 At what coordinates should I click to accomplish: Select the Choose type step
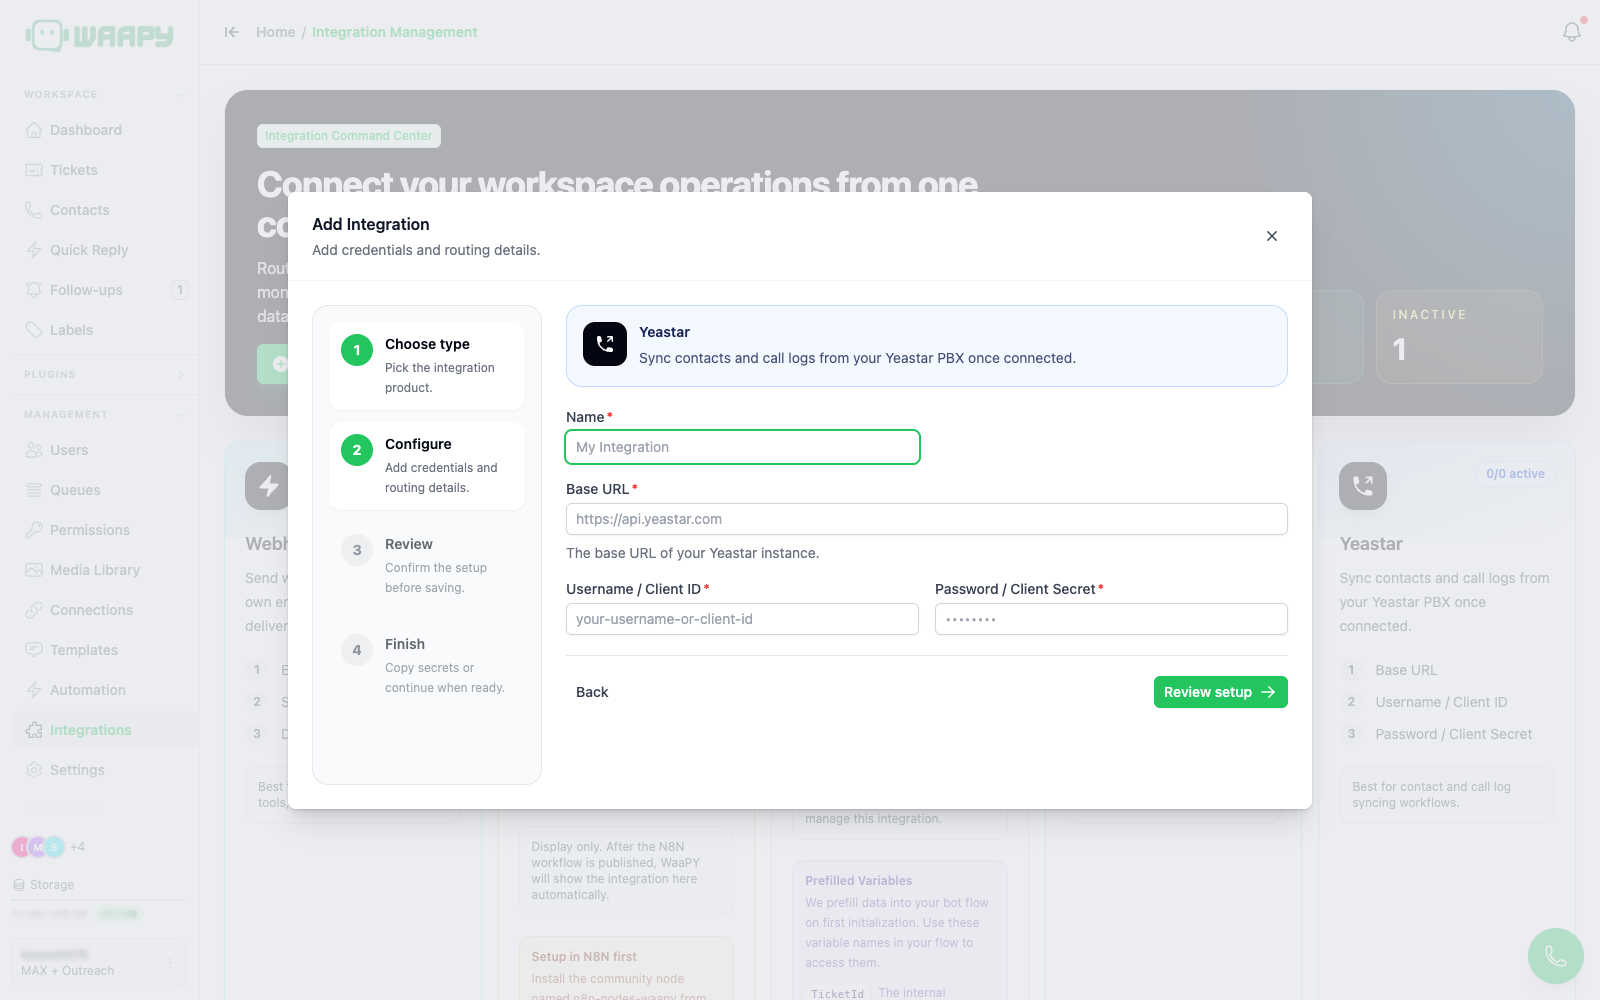click(427, 365)
